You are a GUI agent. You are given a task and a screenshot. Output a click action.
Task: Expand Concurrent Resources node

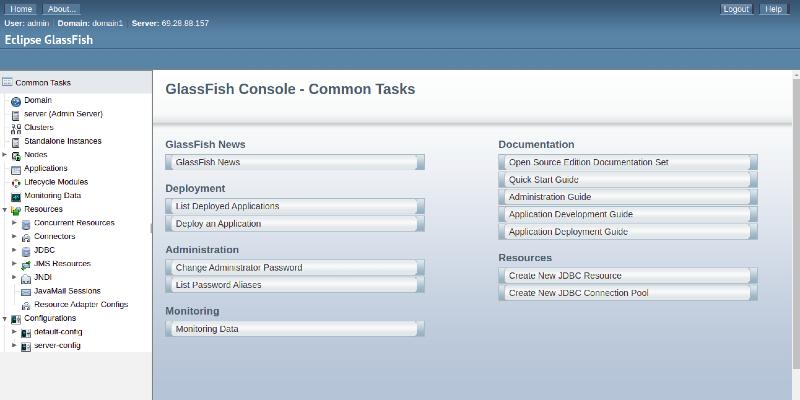(x=14, y=223)
